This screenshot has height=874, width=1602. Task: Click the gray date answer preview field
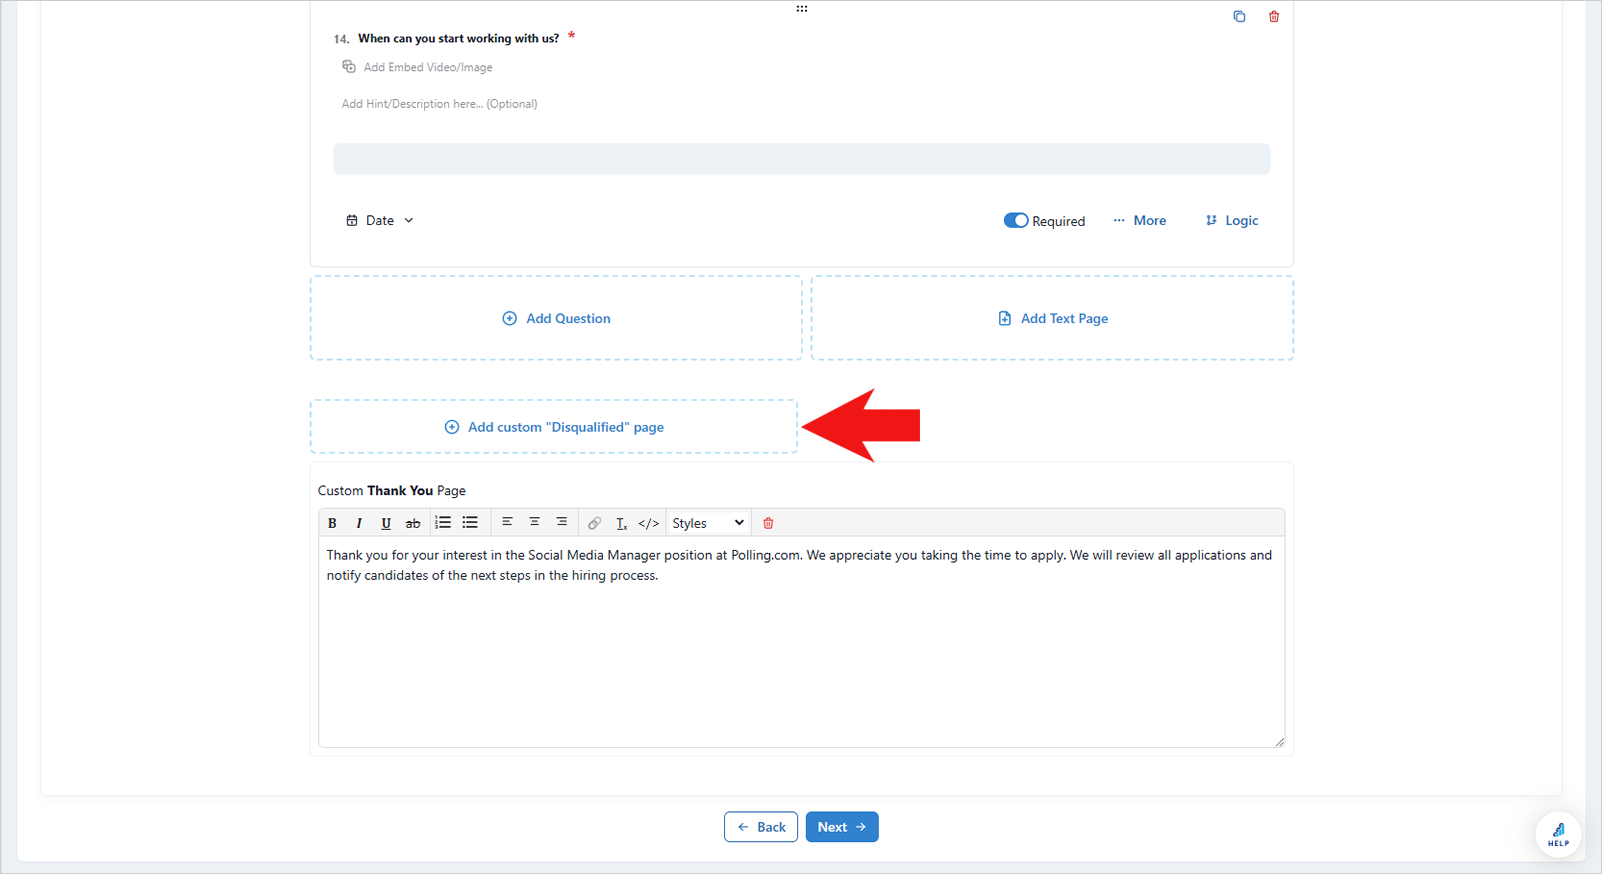[x=801, y=159]
